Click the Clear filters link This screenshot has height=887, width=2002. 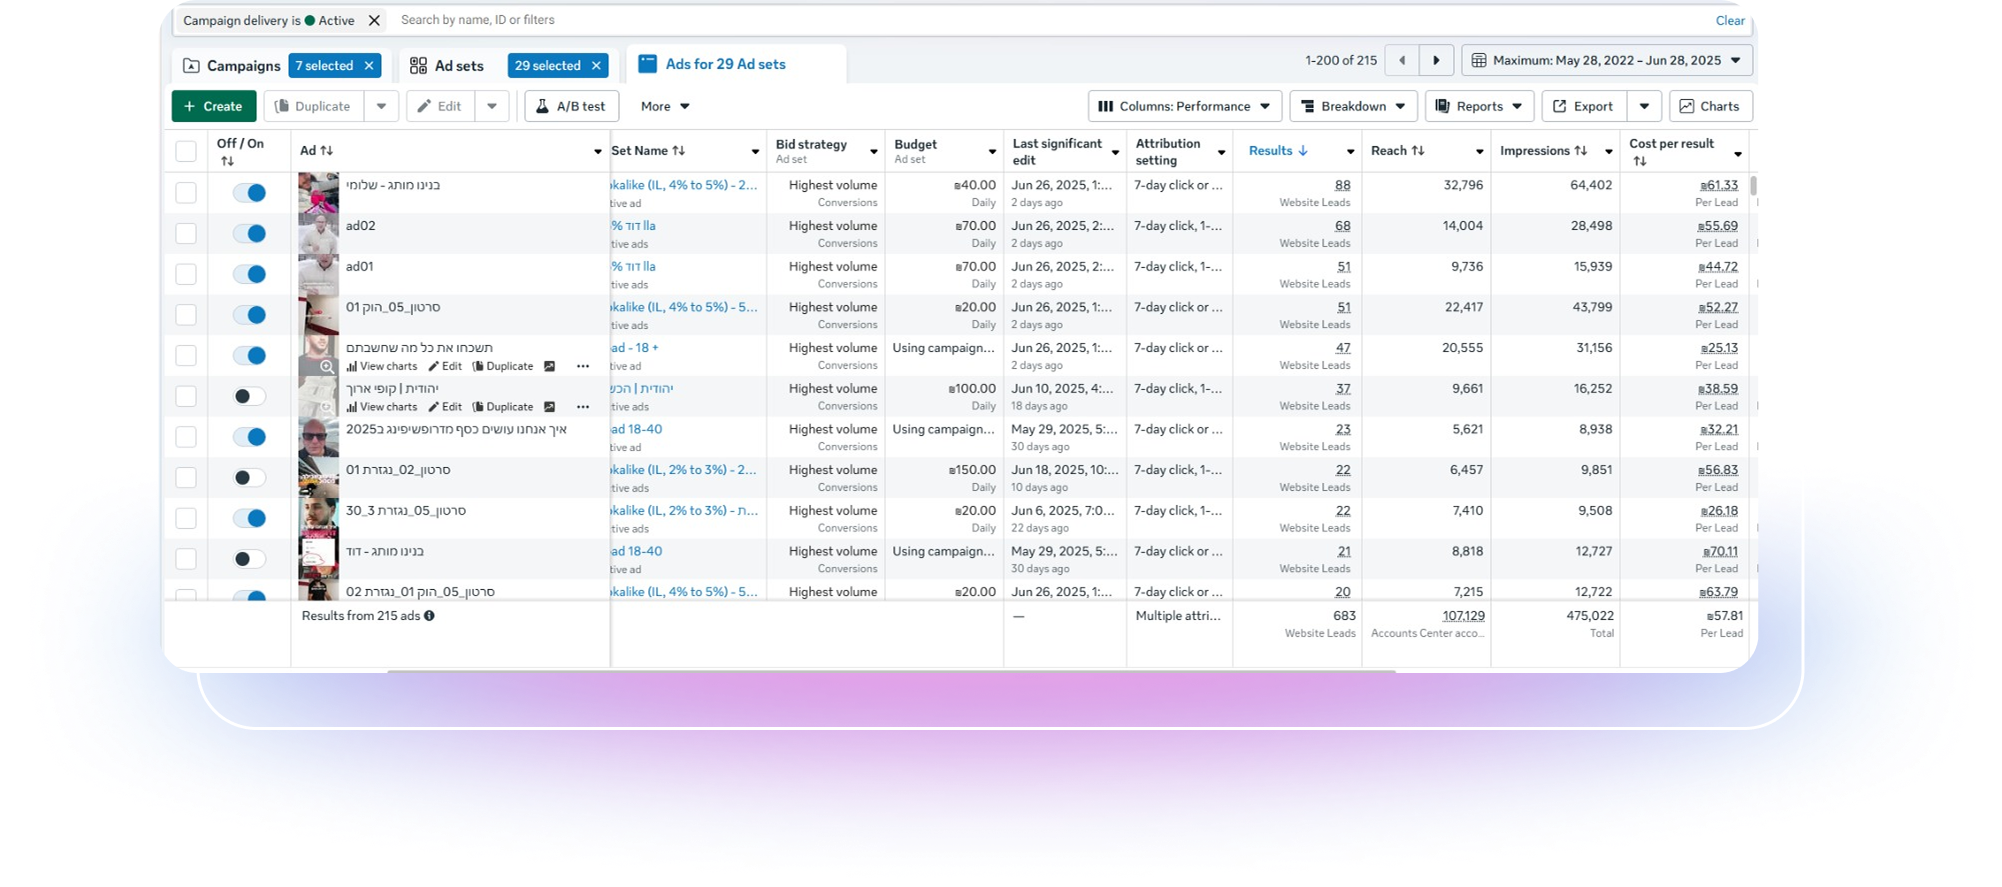point(1729,21)
